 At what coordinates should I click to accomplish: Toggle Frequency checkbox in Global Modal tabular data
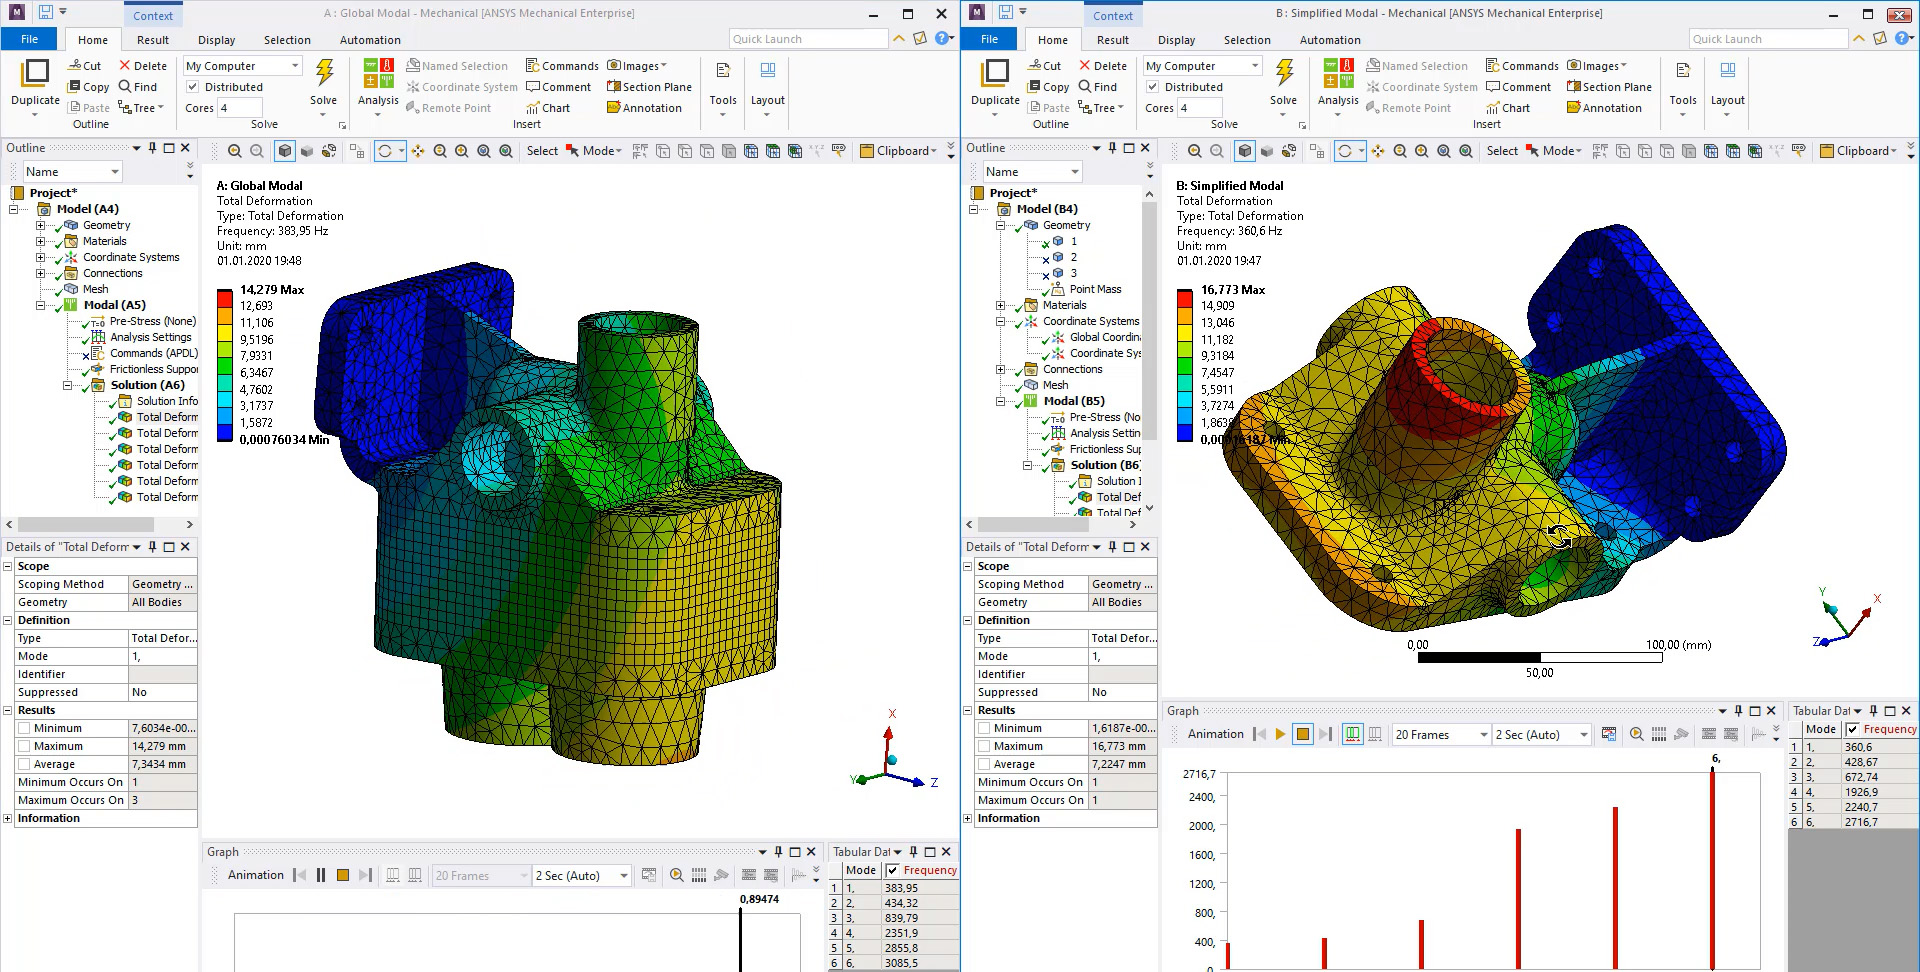[892, 871]
